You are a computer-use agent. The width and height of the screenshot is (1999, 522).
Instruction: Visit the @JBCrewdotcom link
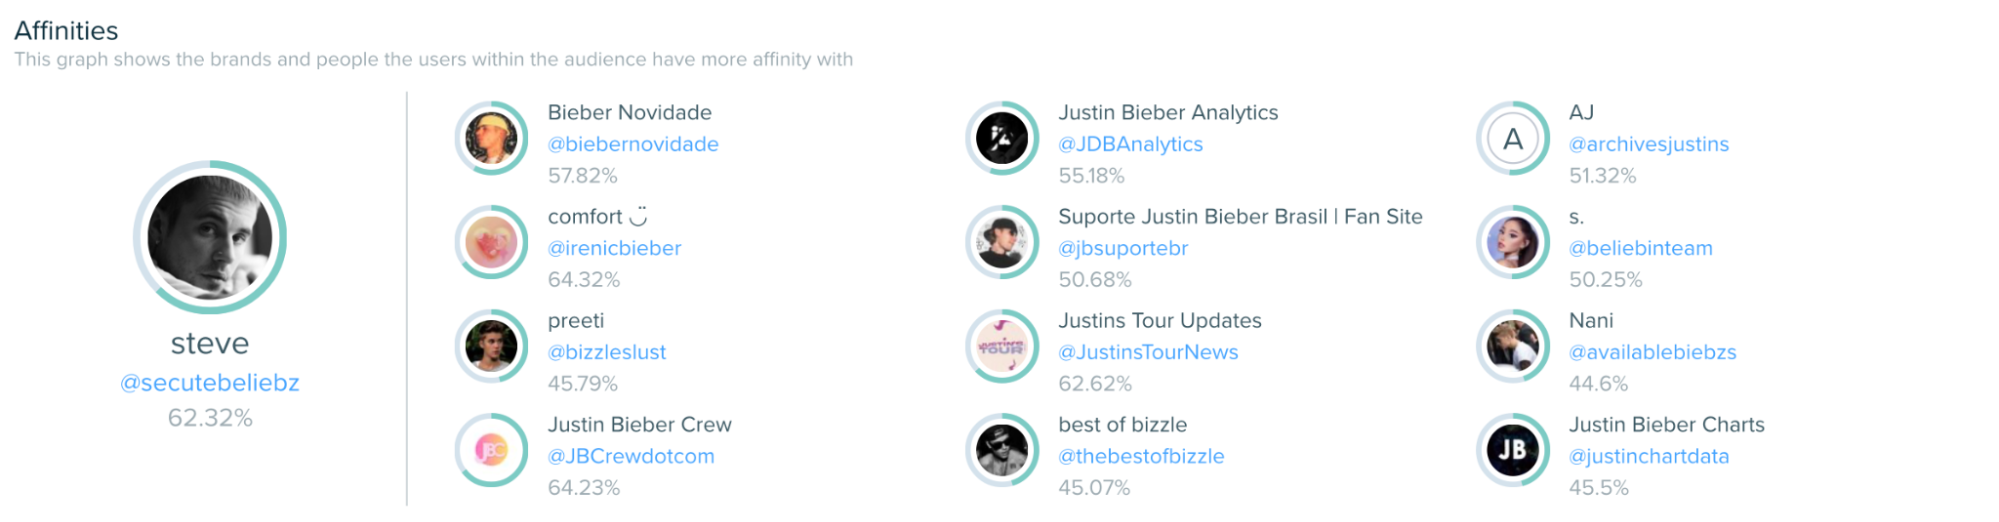(631, 456)
